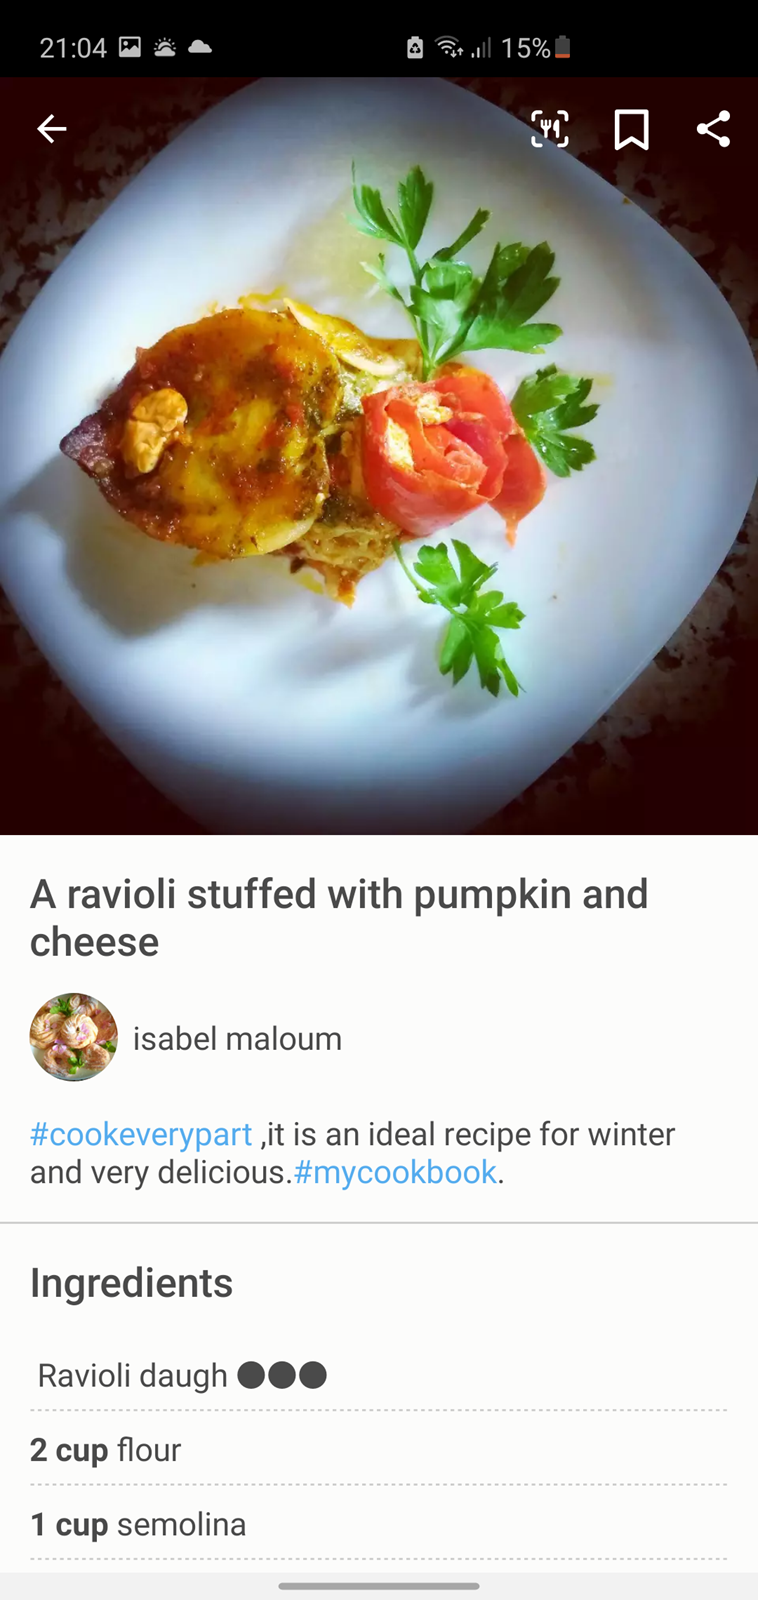Open author name isabel maloum
This screenshot has height=1600, width=758.
pyautogui.click(x=237, y=1039)
